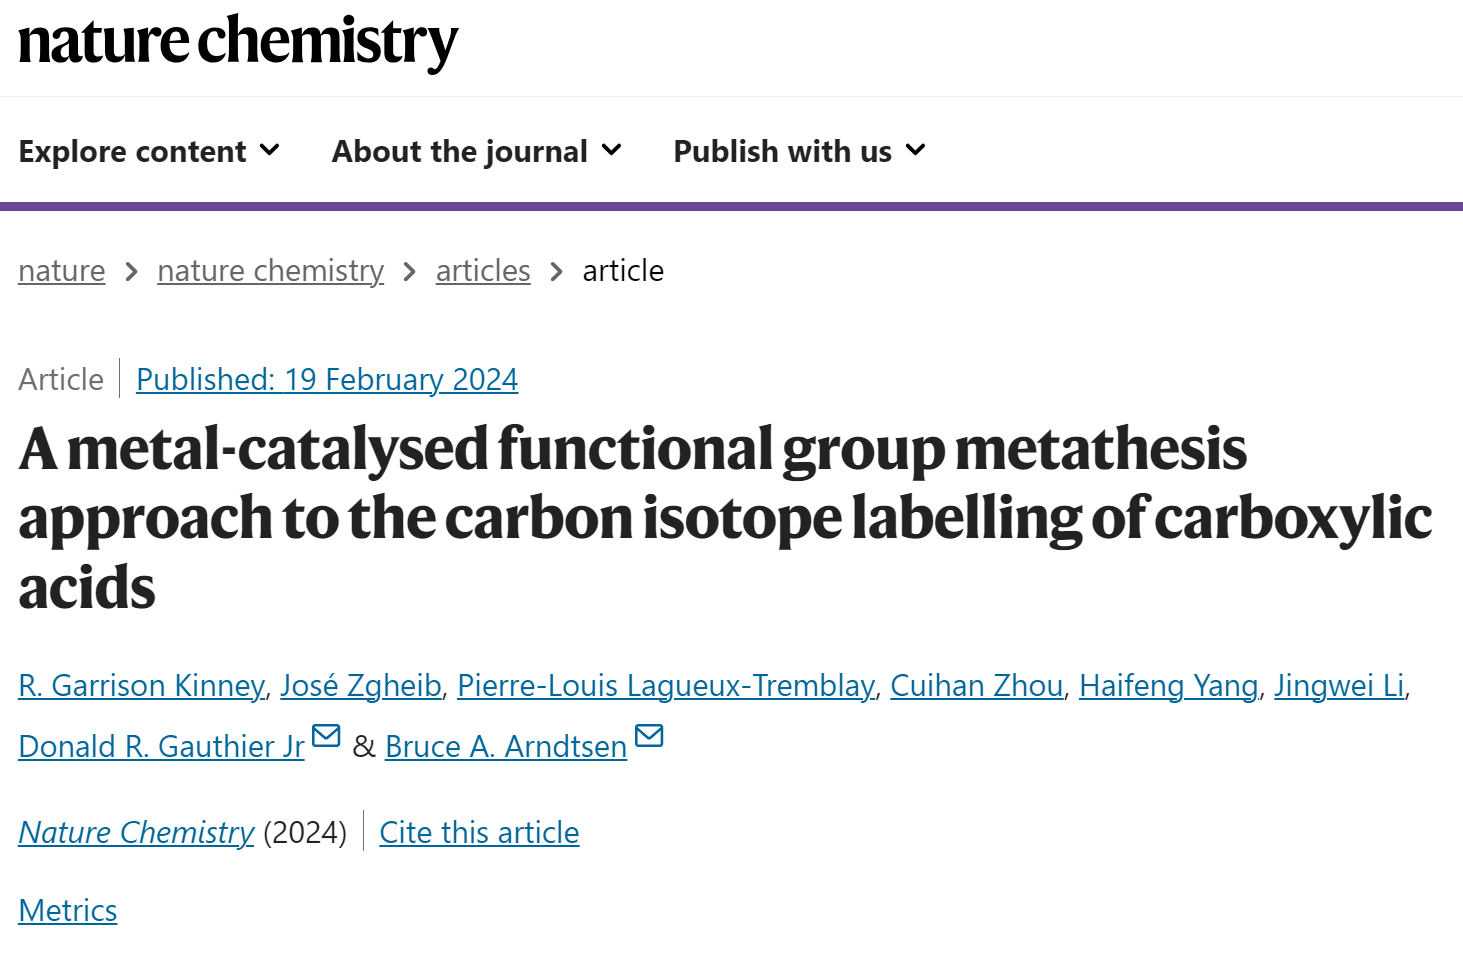Click Cite this article
The height and width of the screenshot is (955, 1463).
coord(479,833)
